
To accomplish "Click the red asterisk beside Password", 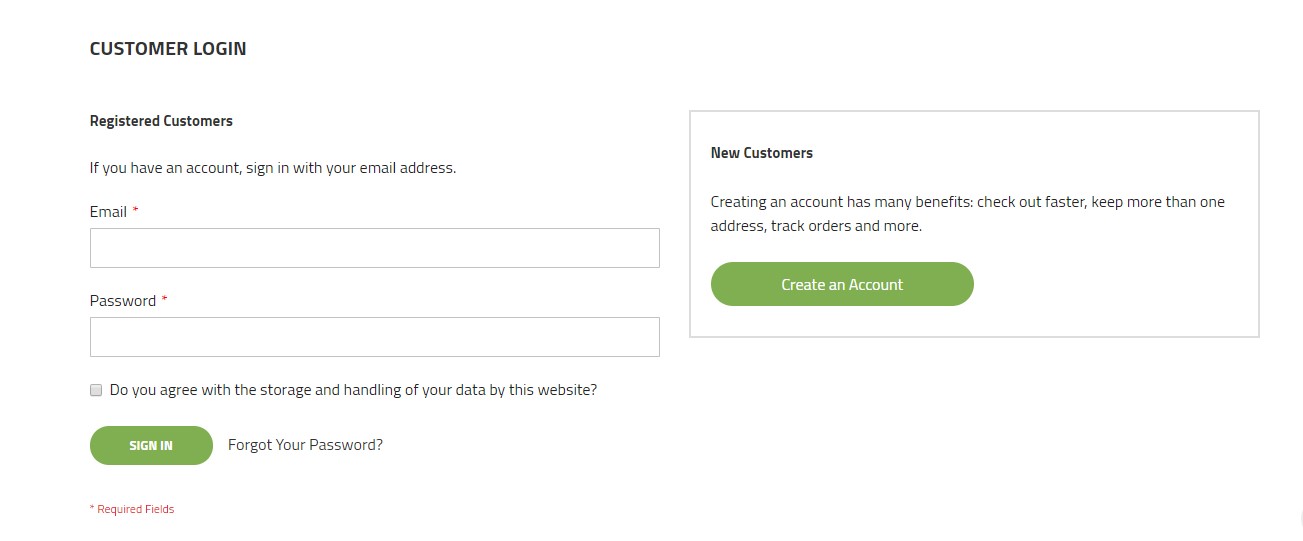I will [x=164, y=300].
